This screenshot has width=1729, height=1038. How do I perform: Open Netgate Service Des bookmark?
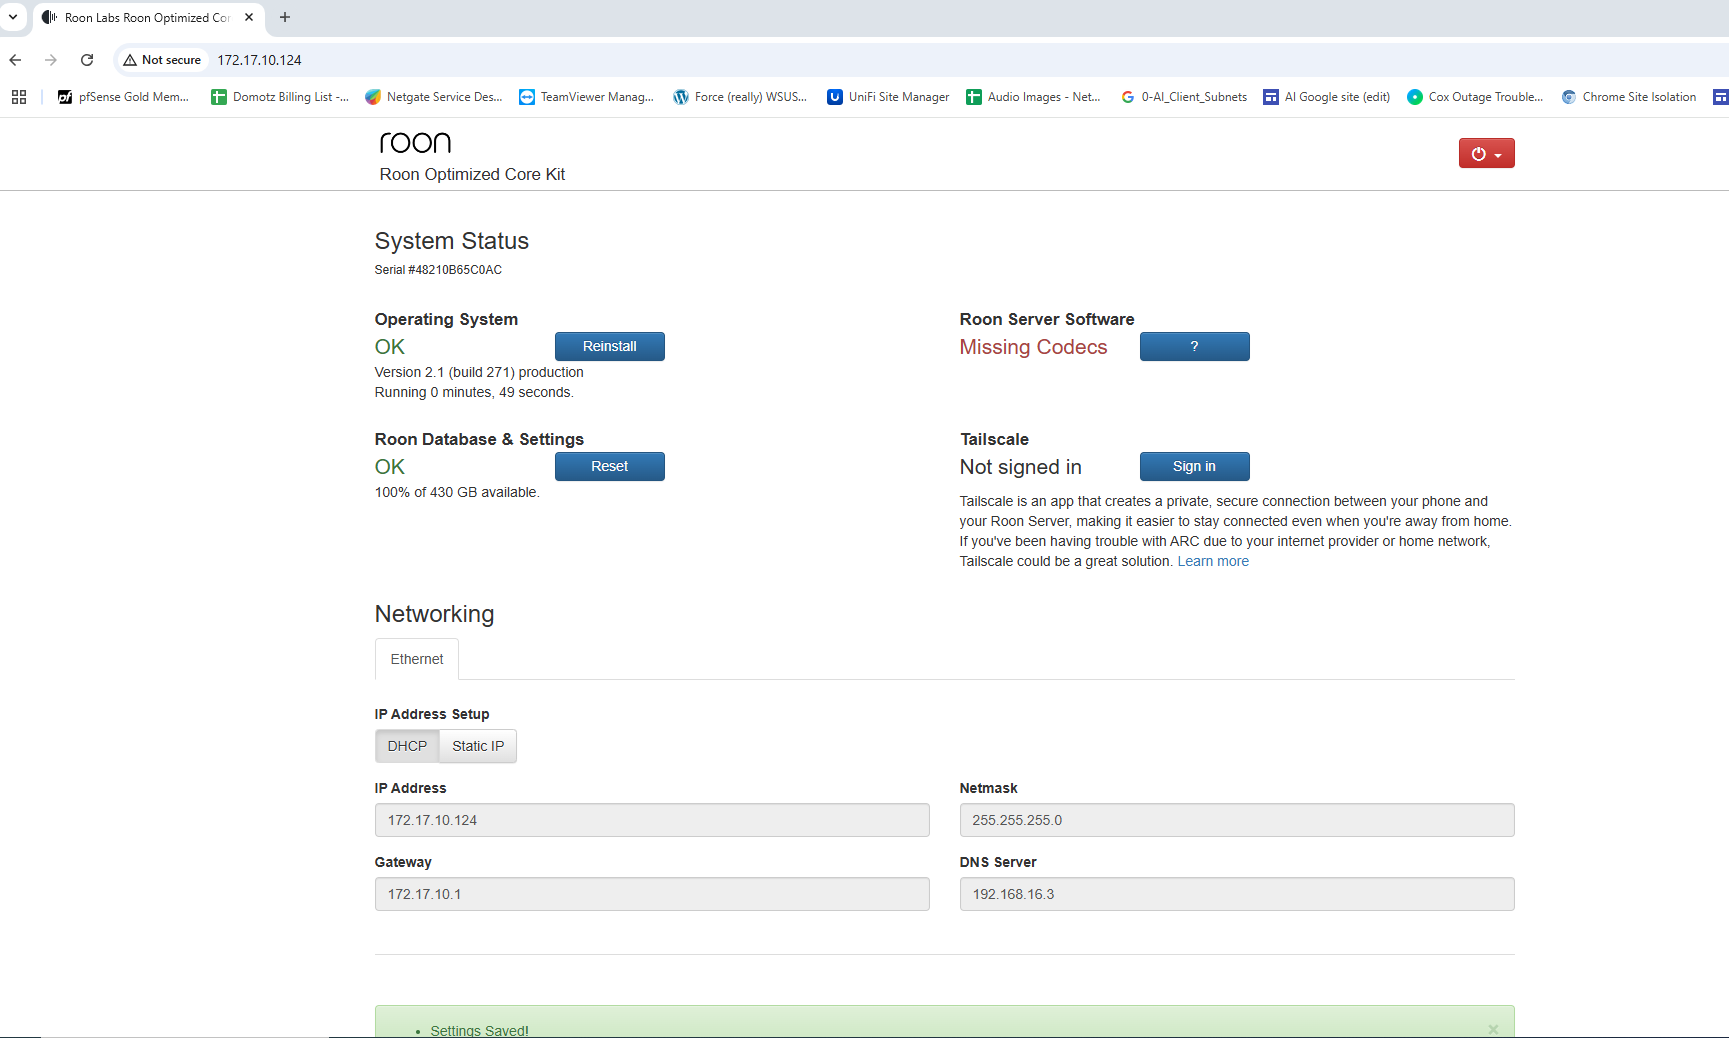pyautogui.click(x=434, y=97)
